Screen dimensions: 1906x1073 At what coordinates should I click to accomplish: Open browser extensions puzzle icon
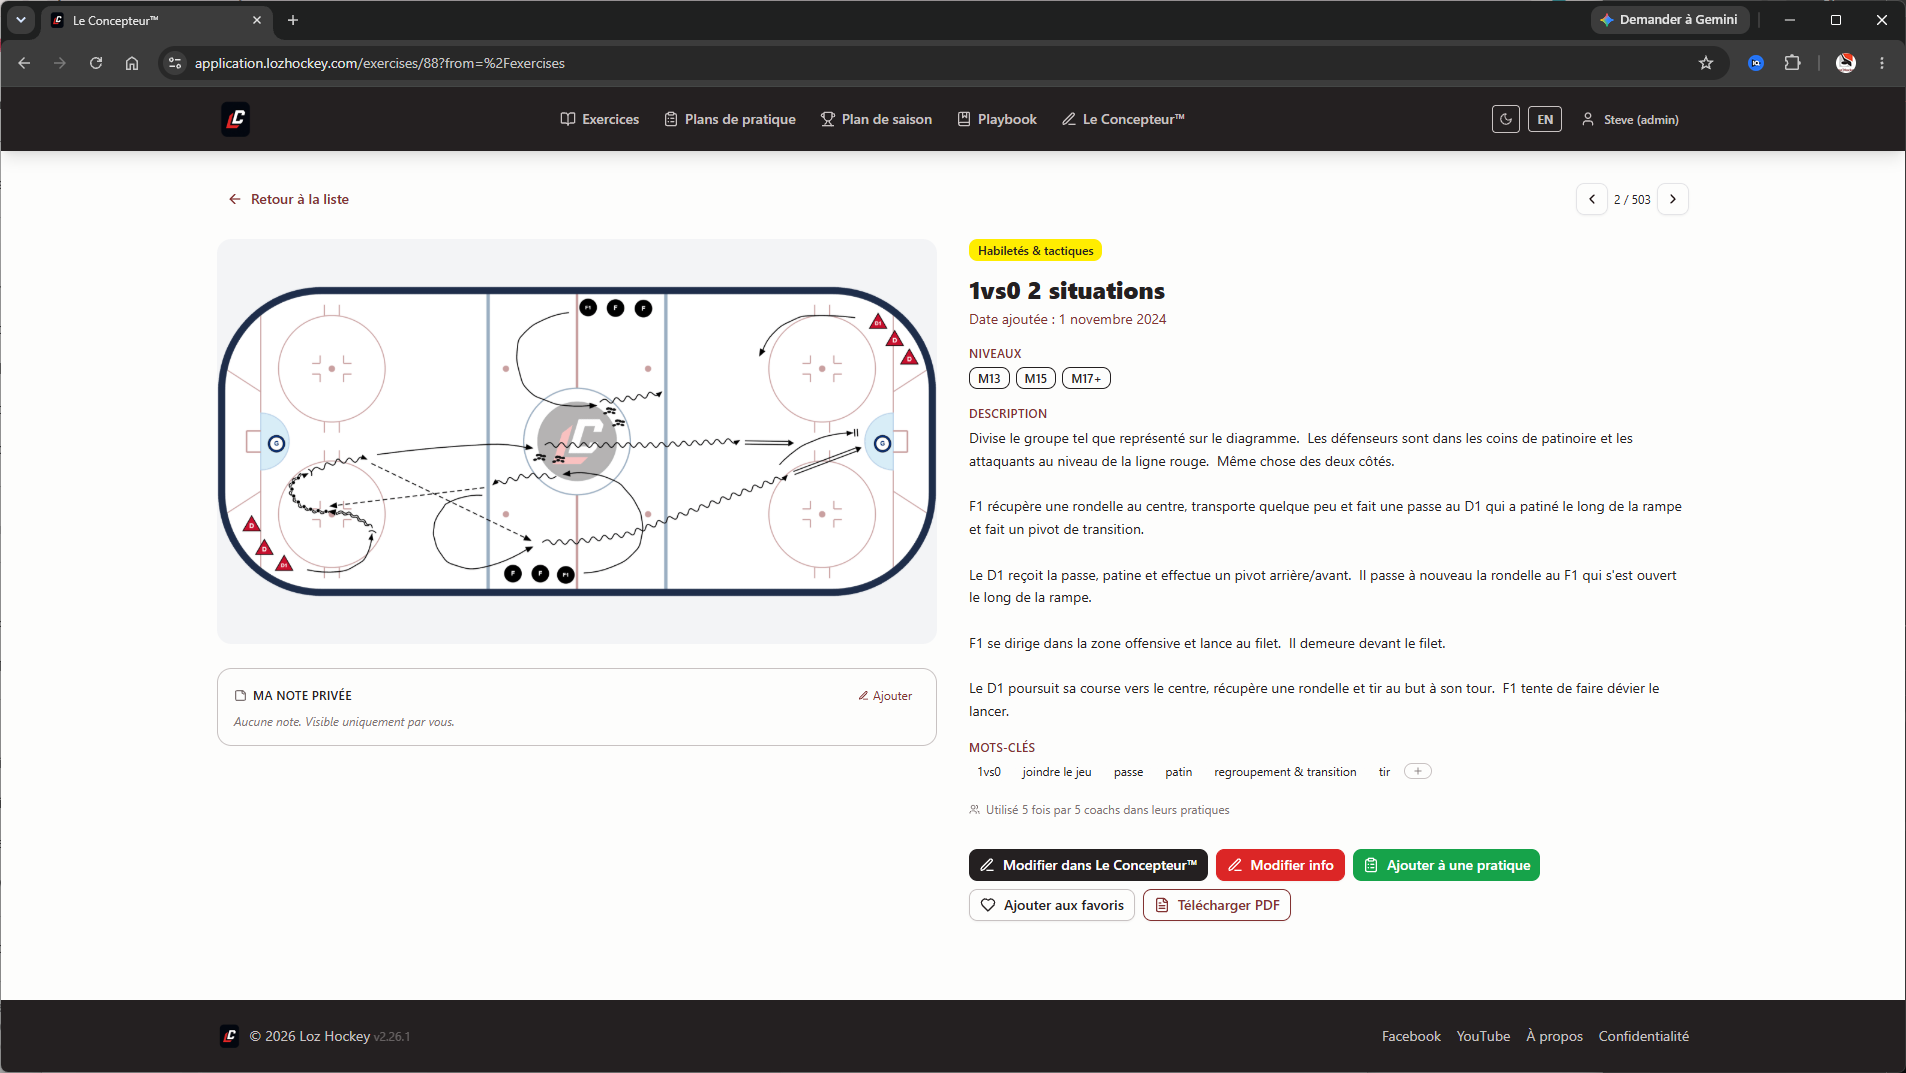1792,63
